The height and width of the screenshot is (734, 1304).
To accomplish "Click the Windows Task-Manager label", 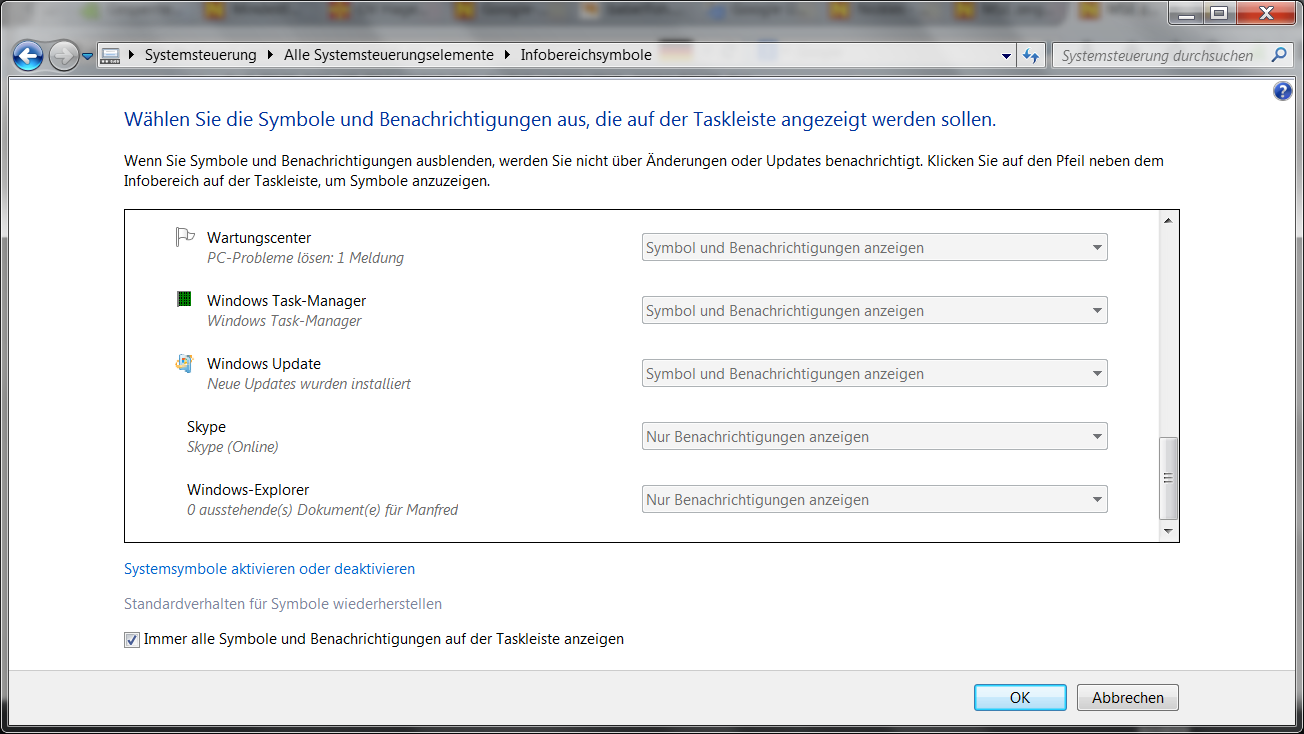I will 286,301.
